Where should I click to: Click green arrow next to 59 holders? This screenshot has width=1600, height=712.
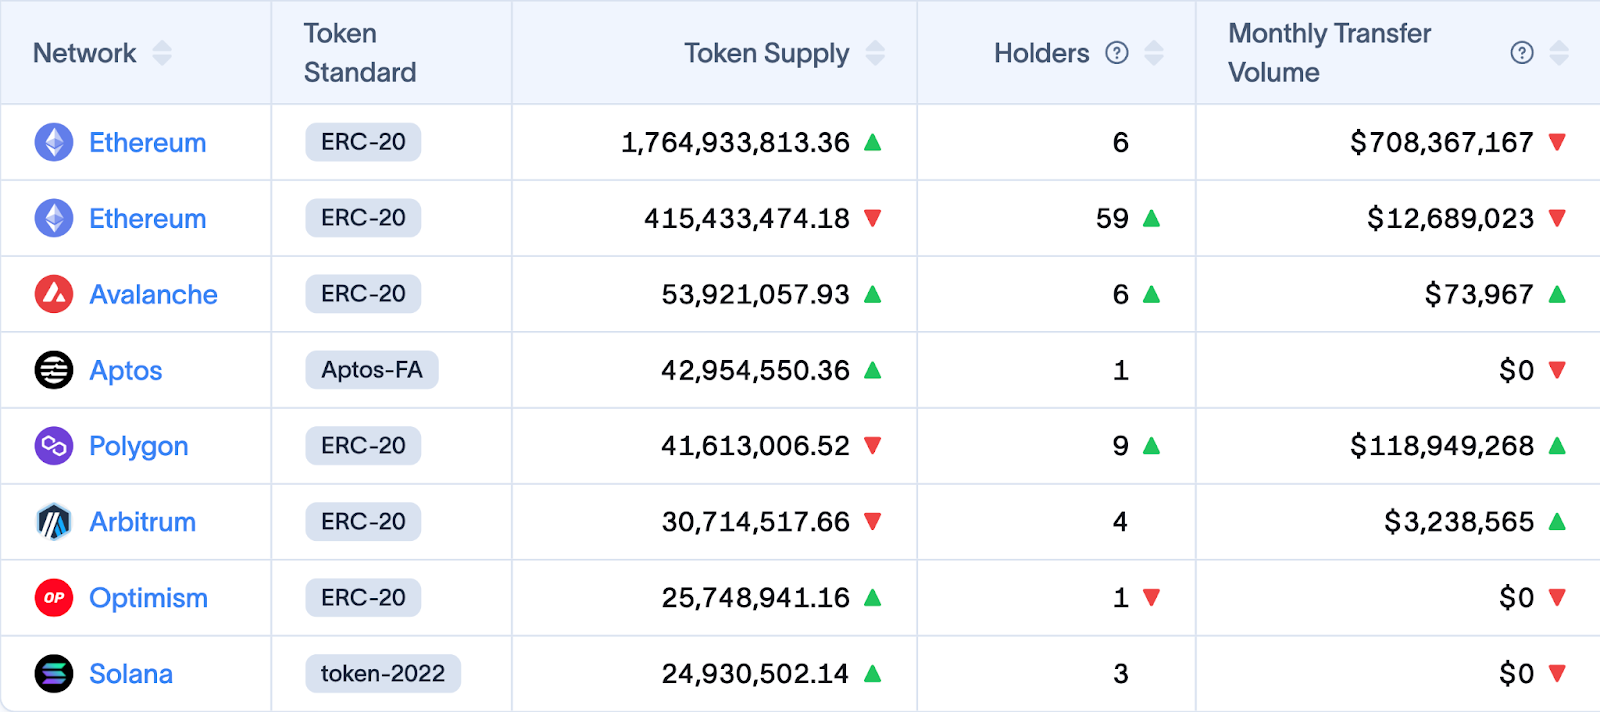coord(1151,218)
